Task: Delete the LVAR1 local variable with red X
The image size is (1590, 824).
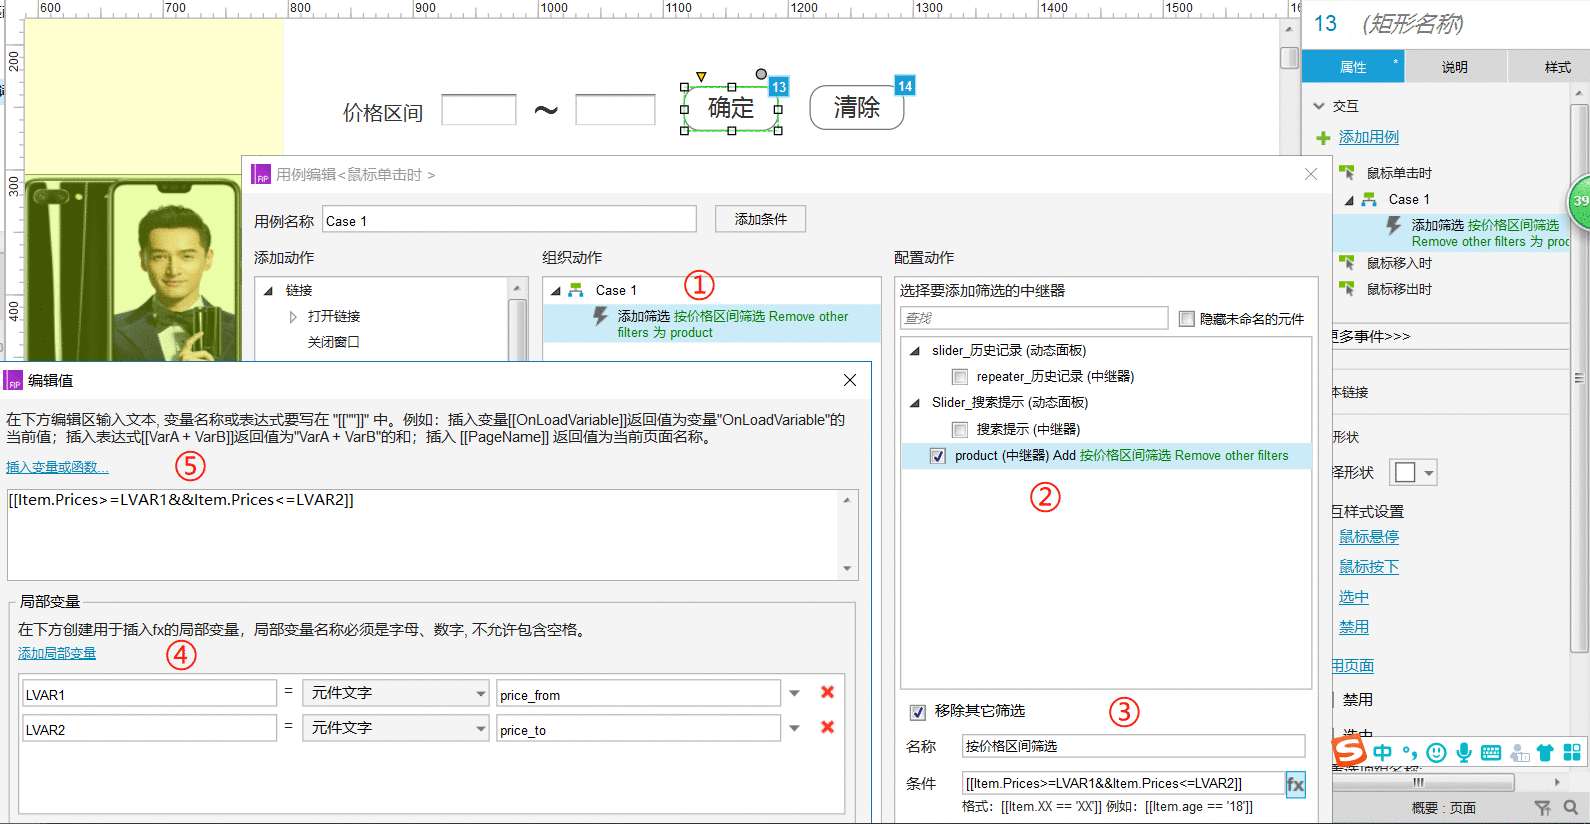Action: (x=827, y=692)
